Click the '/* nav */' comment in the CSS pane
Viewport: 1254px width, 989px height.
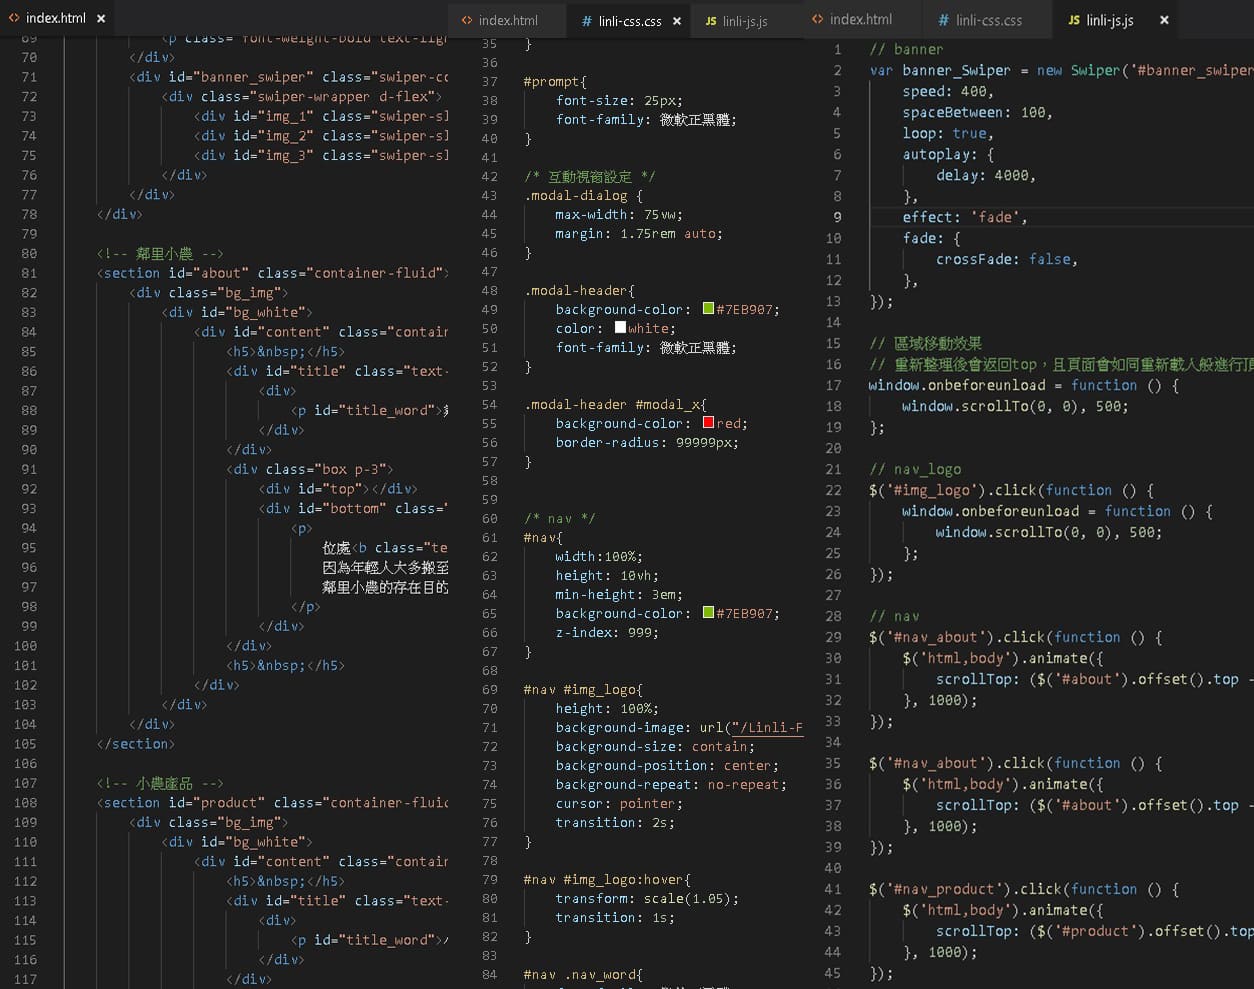pyautogui.click(x=559, y=518)
